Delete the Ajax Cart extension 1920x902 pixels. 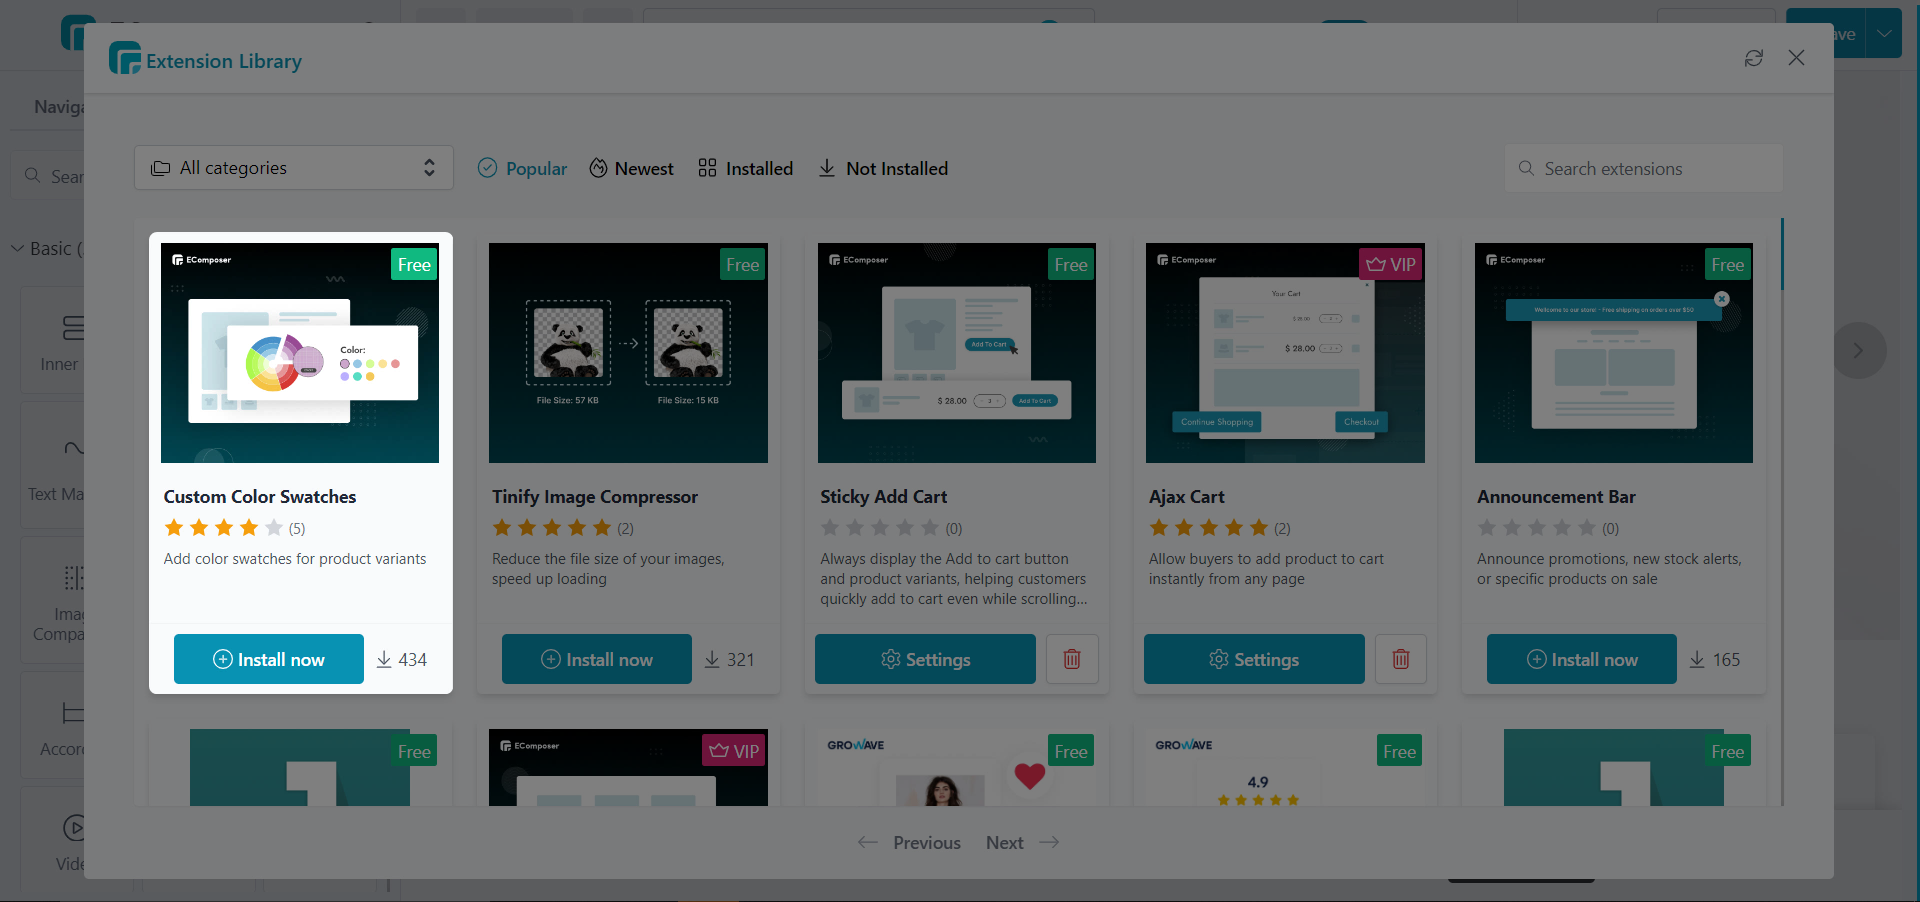point(1401,659)
